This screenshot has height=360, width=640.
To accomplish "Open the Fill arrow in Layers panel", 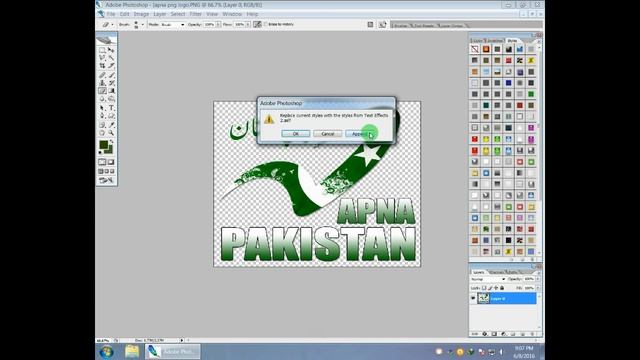I will tap(538, 288).
